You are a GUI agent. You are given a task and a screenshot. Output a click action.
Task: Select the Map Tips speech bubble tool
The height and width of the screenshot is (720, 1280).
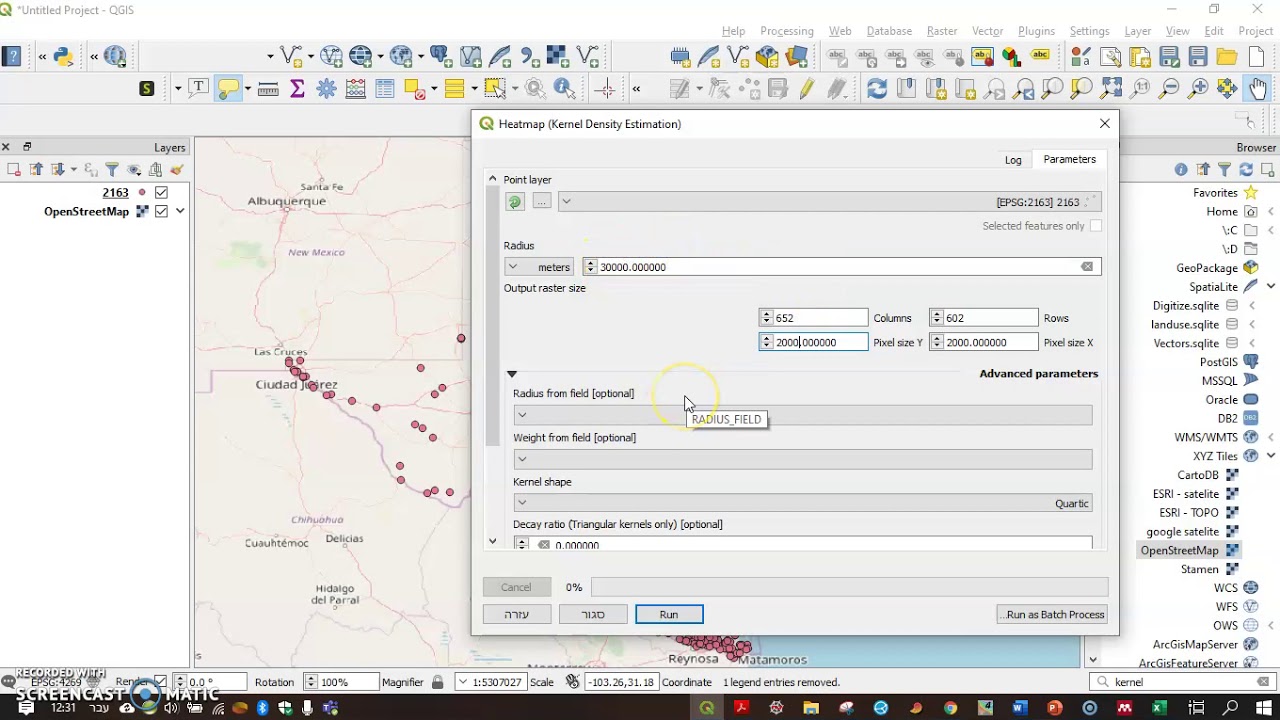click(x=228, y=88)
